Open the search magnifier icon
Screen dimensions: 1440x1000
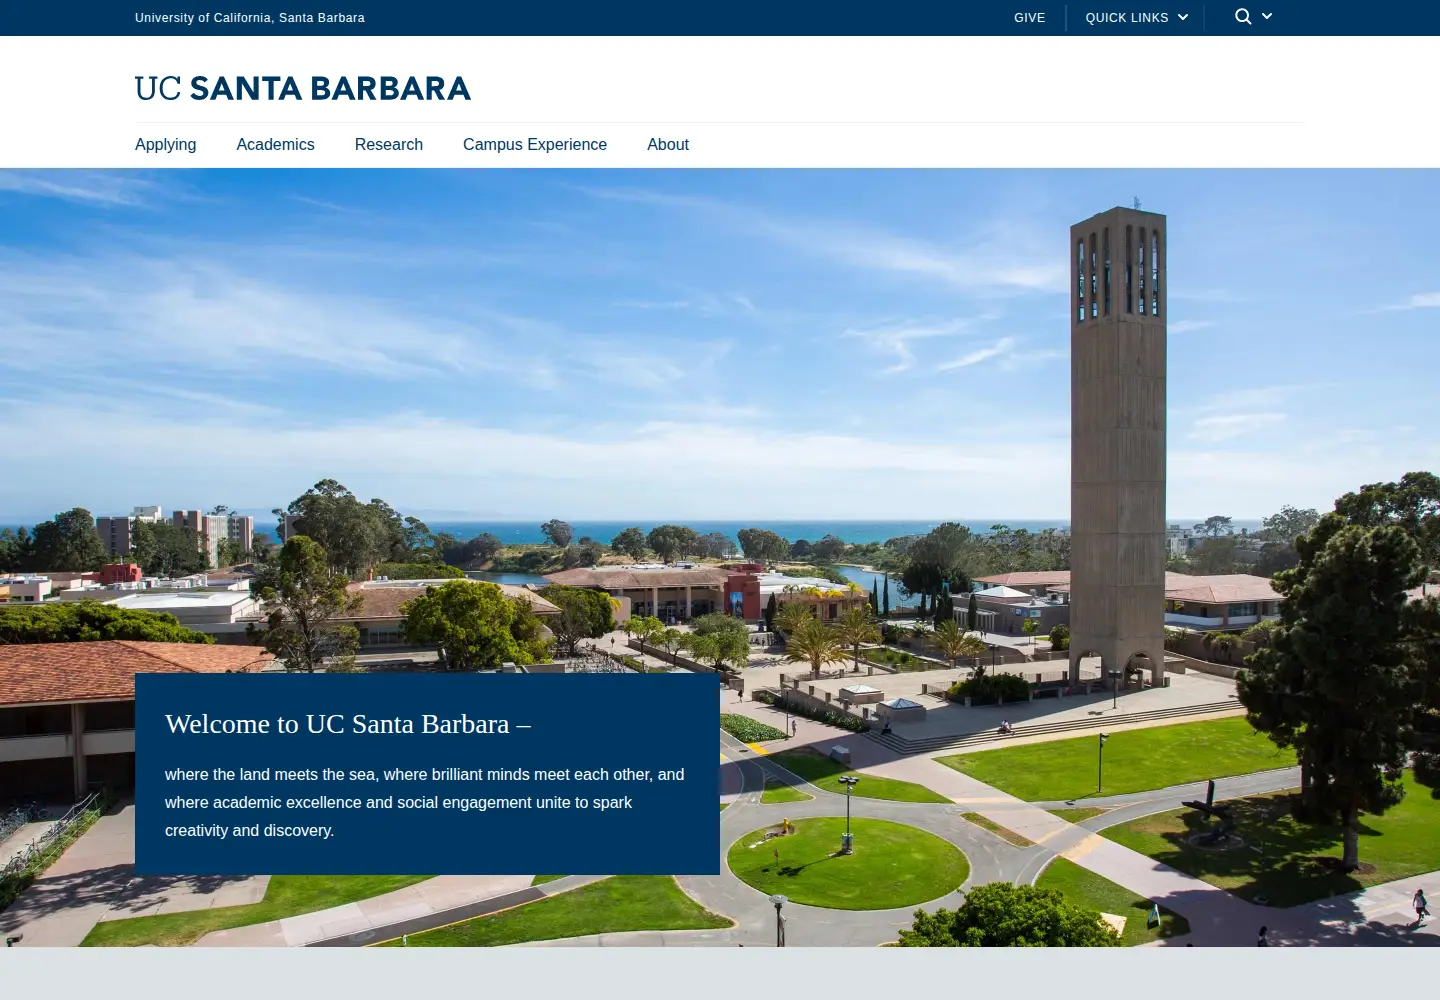coord(1243,17)
